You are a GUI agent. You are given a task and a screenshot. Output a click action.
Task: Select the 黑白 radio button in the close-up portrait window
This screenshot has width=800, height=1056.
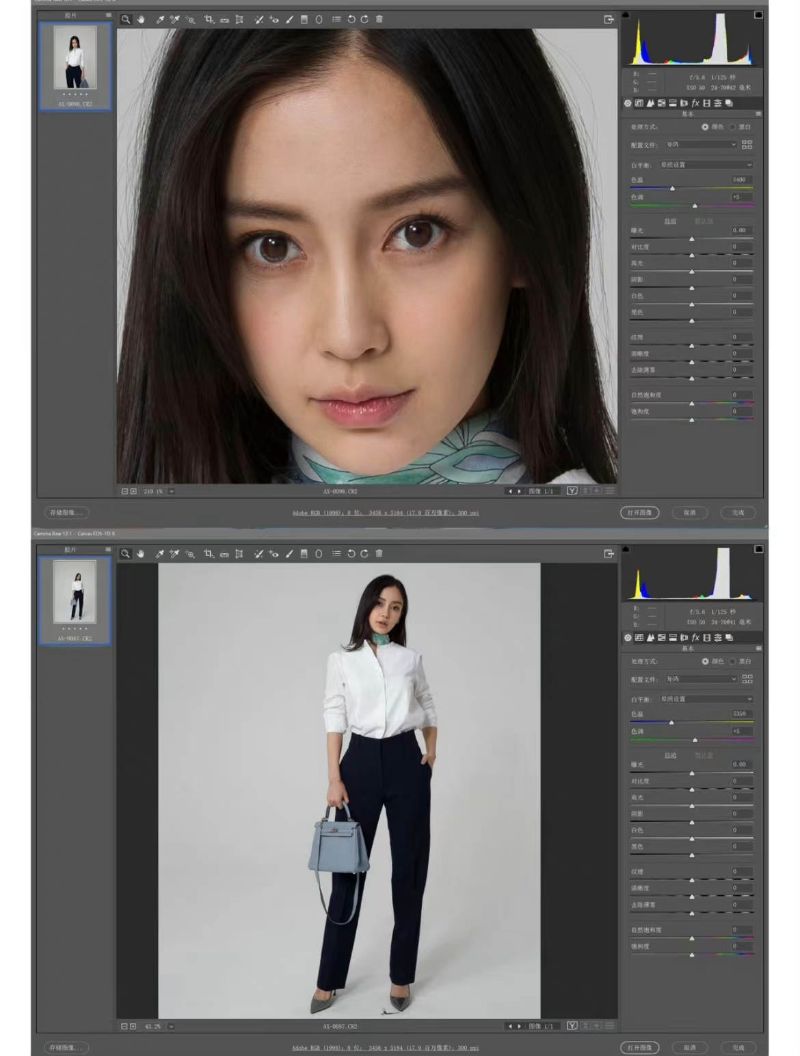(x=732, y=127)
